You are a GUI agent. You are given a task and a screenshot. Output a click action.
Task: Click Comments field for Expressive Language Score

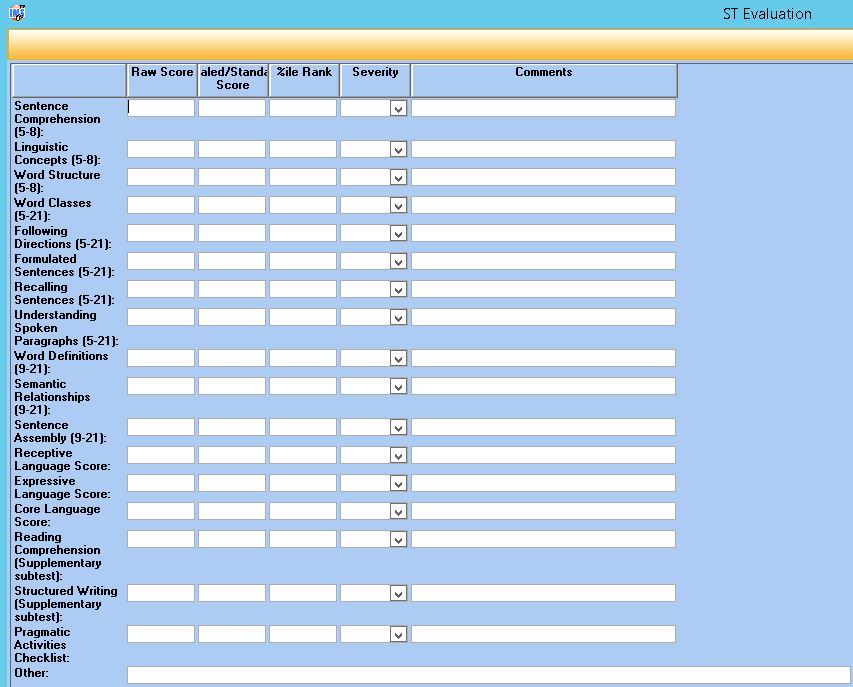pyautogui.click(x=543, y=483)
